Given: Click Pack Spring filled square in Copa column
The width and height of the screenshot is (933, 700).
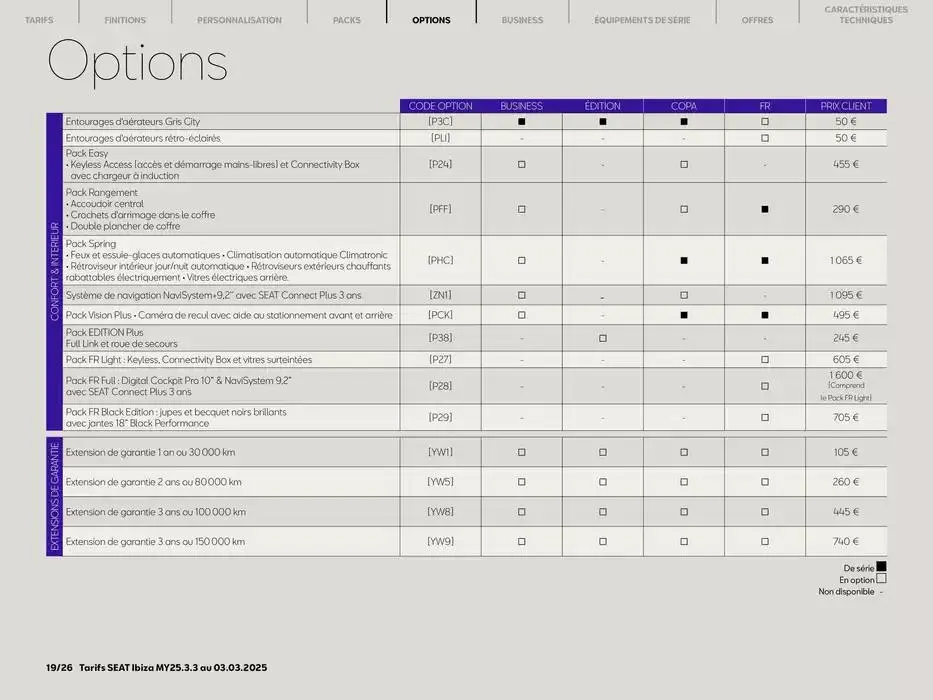Looking at the screenshot, I should (684, 260).
